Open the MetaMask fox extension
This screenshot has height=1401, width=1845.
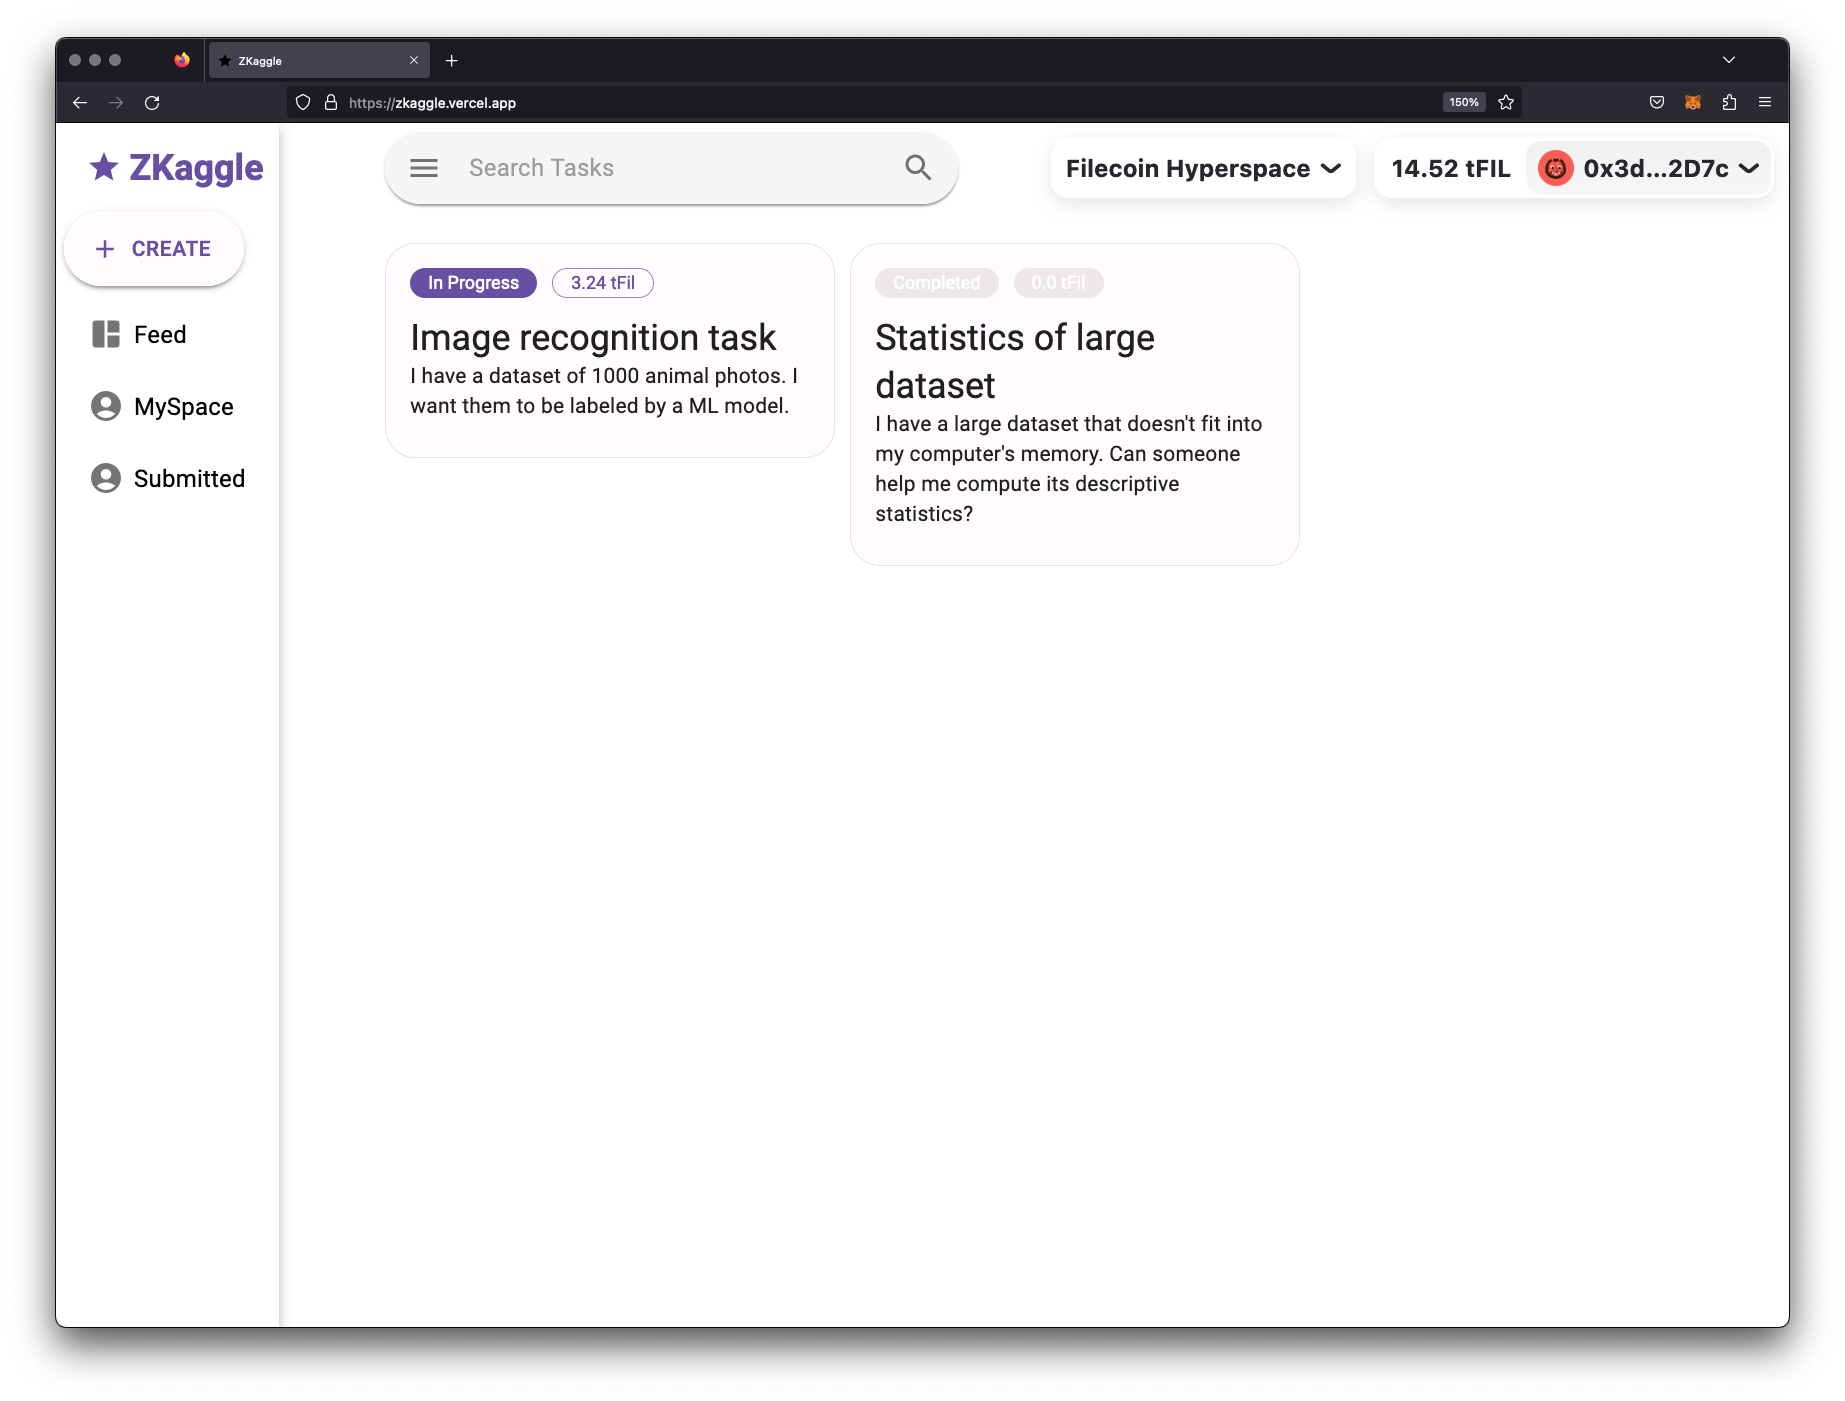tap(1693, 102)
